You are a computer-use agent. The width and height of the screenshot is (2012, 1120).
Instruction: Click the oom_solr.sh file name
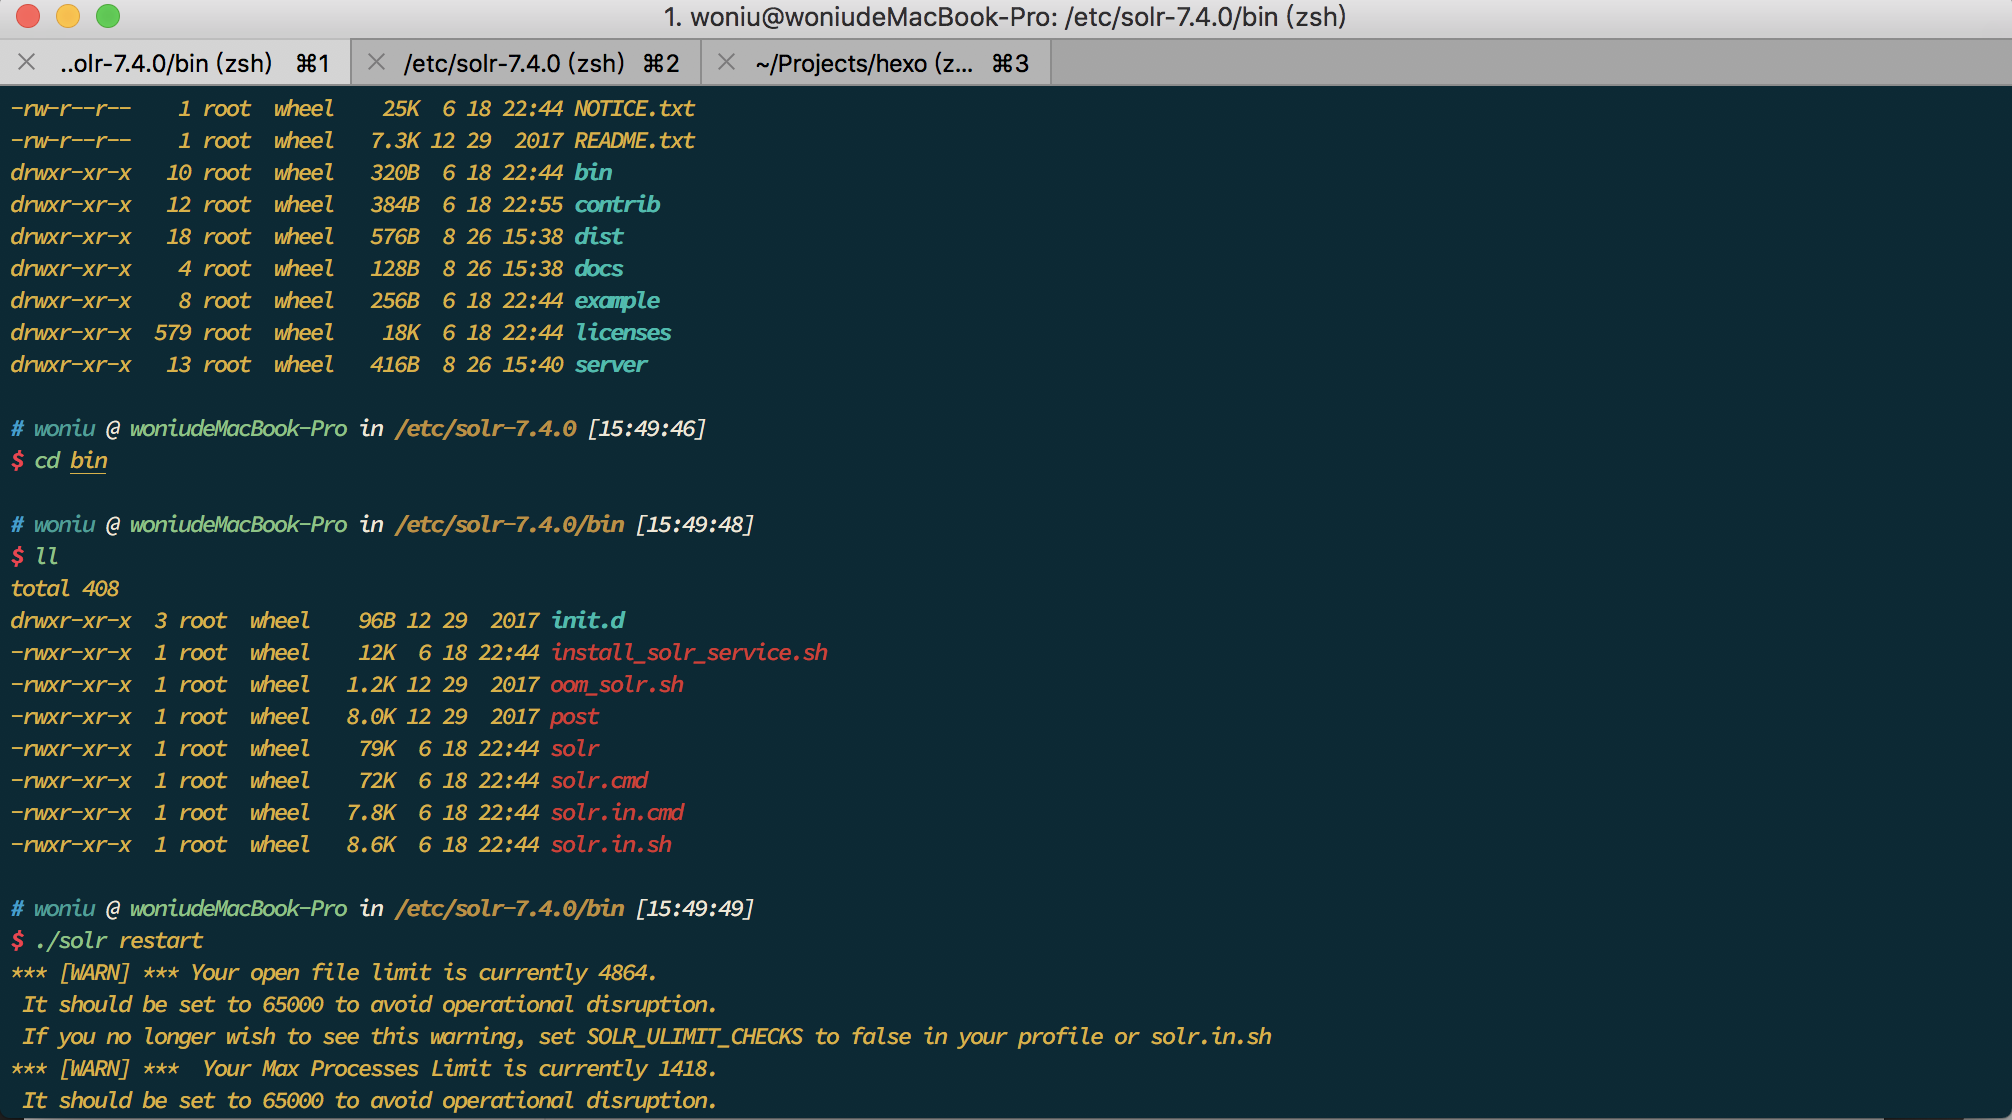(x=617, y=685)
